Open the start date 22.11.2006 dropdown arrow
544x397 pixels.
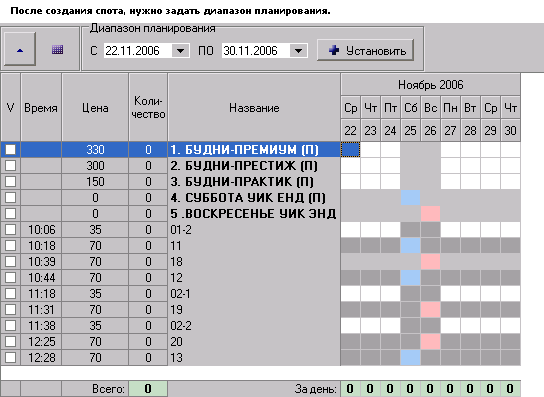[180, 51]
